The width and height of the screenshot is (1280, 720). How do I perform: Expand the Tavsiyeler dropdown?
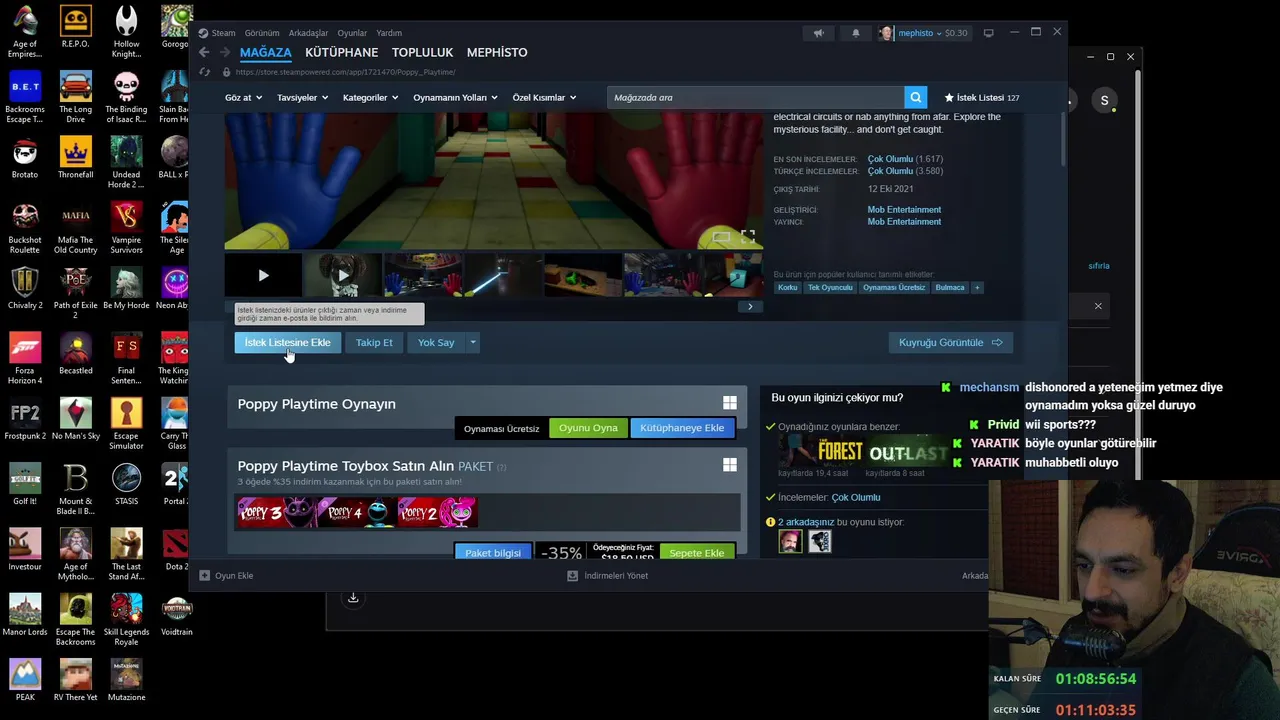pos(302,97)
